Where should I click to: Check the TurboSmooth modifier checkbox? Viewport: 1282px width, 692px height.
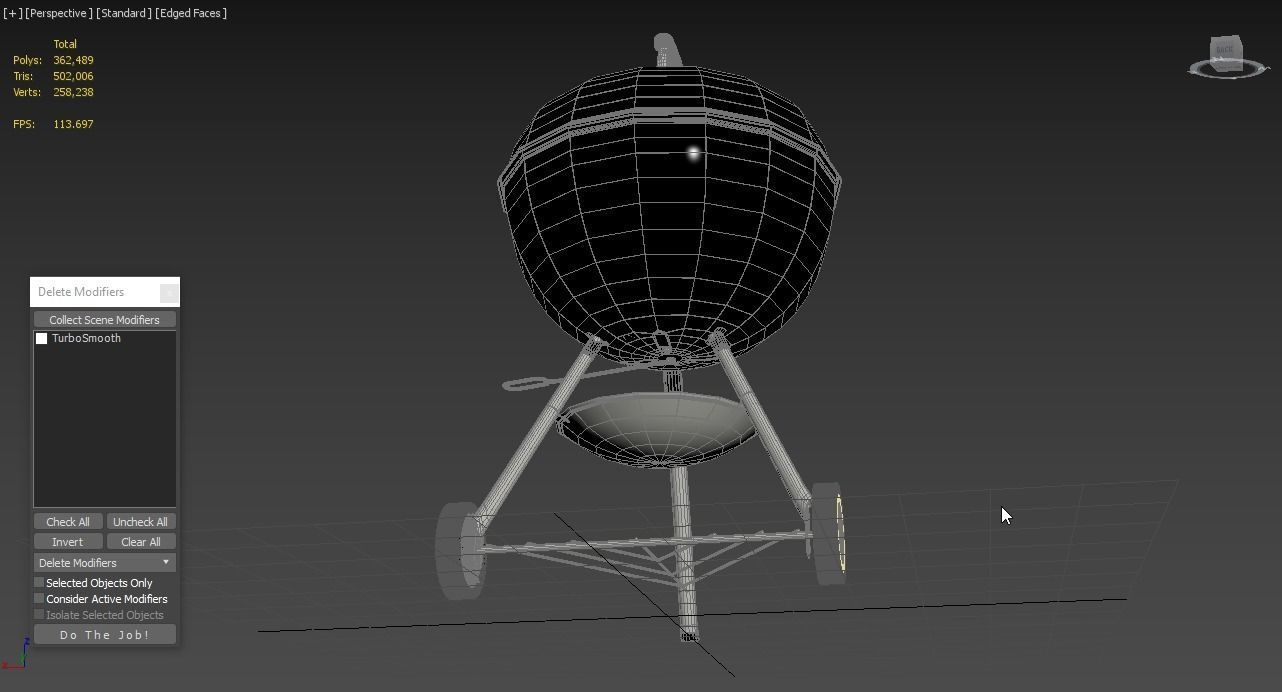42,339
